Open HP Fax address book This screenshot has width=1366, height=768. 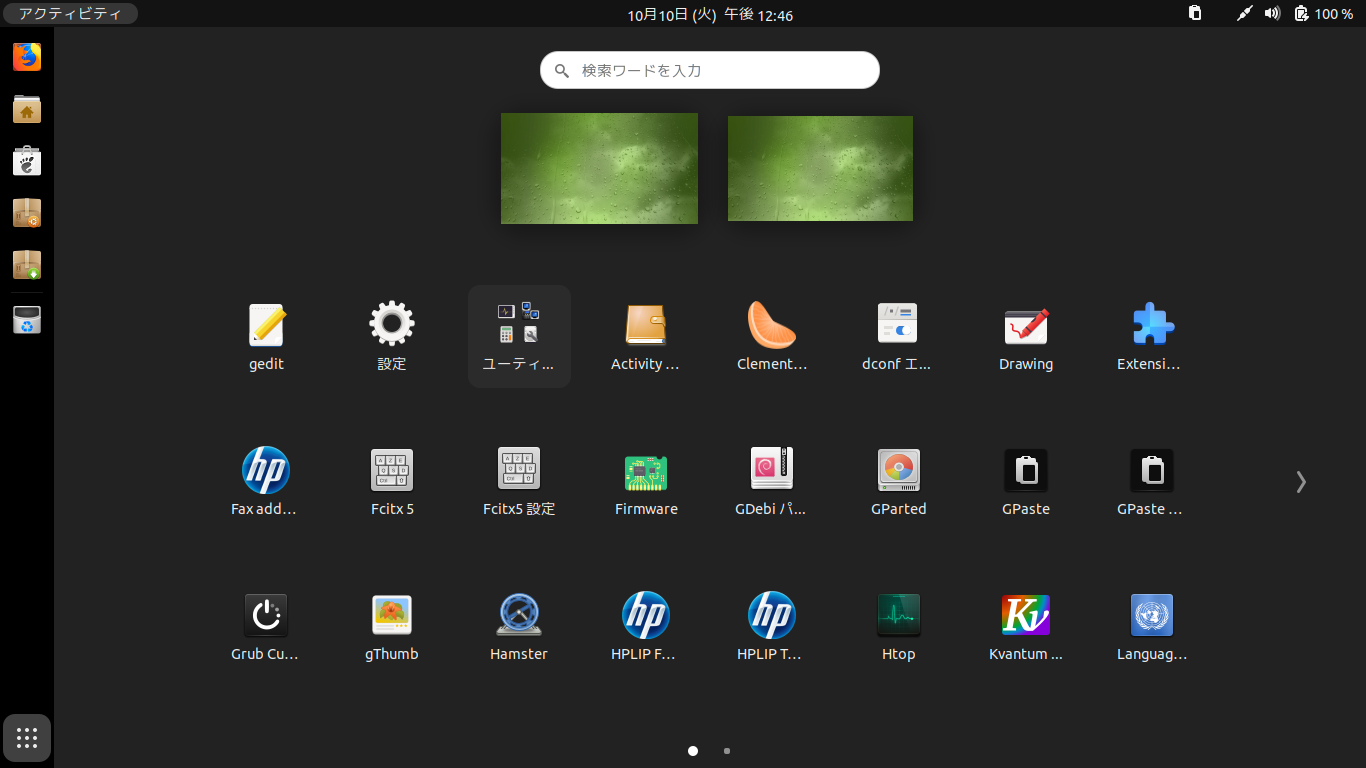click(266, 482)
